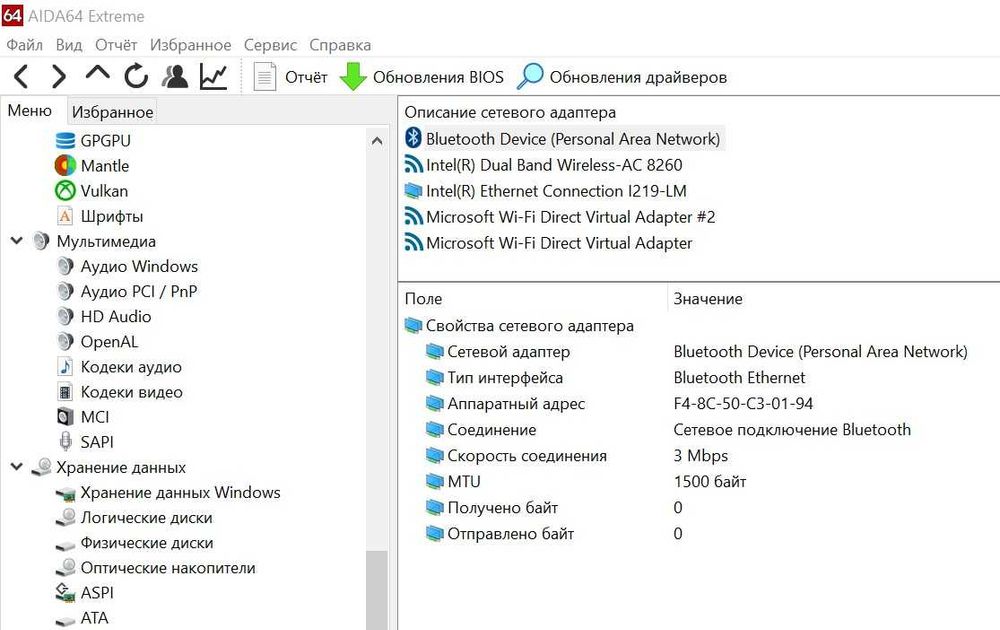Viewport: 1000px width, 630px height.
Task: Open the user icon in the toolbar
Action: [175, 77]
